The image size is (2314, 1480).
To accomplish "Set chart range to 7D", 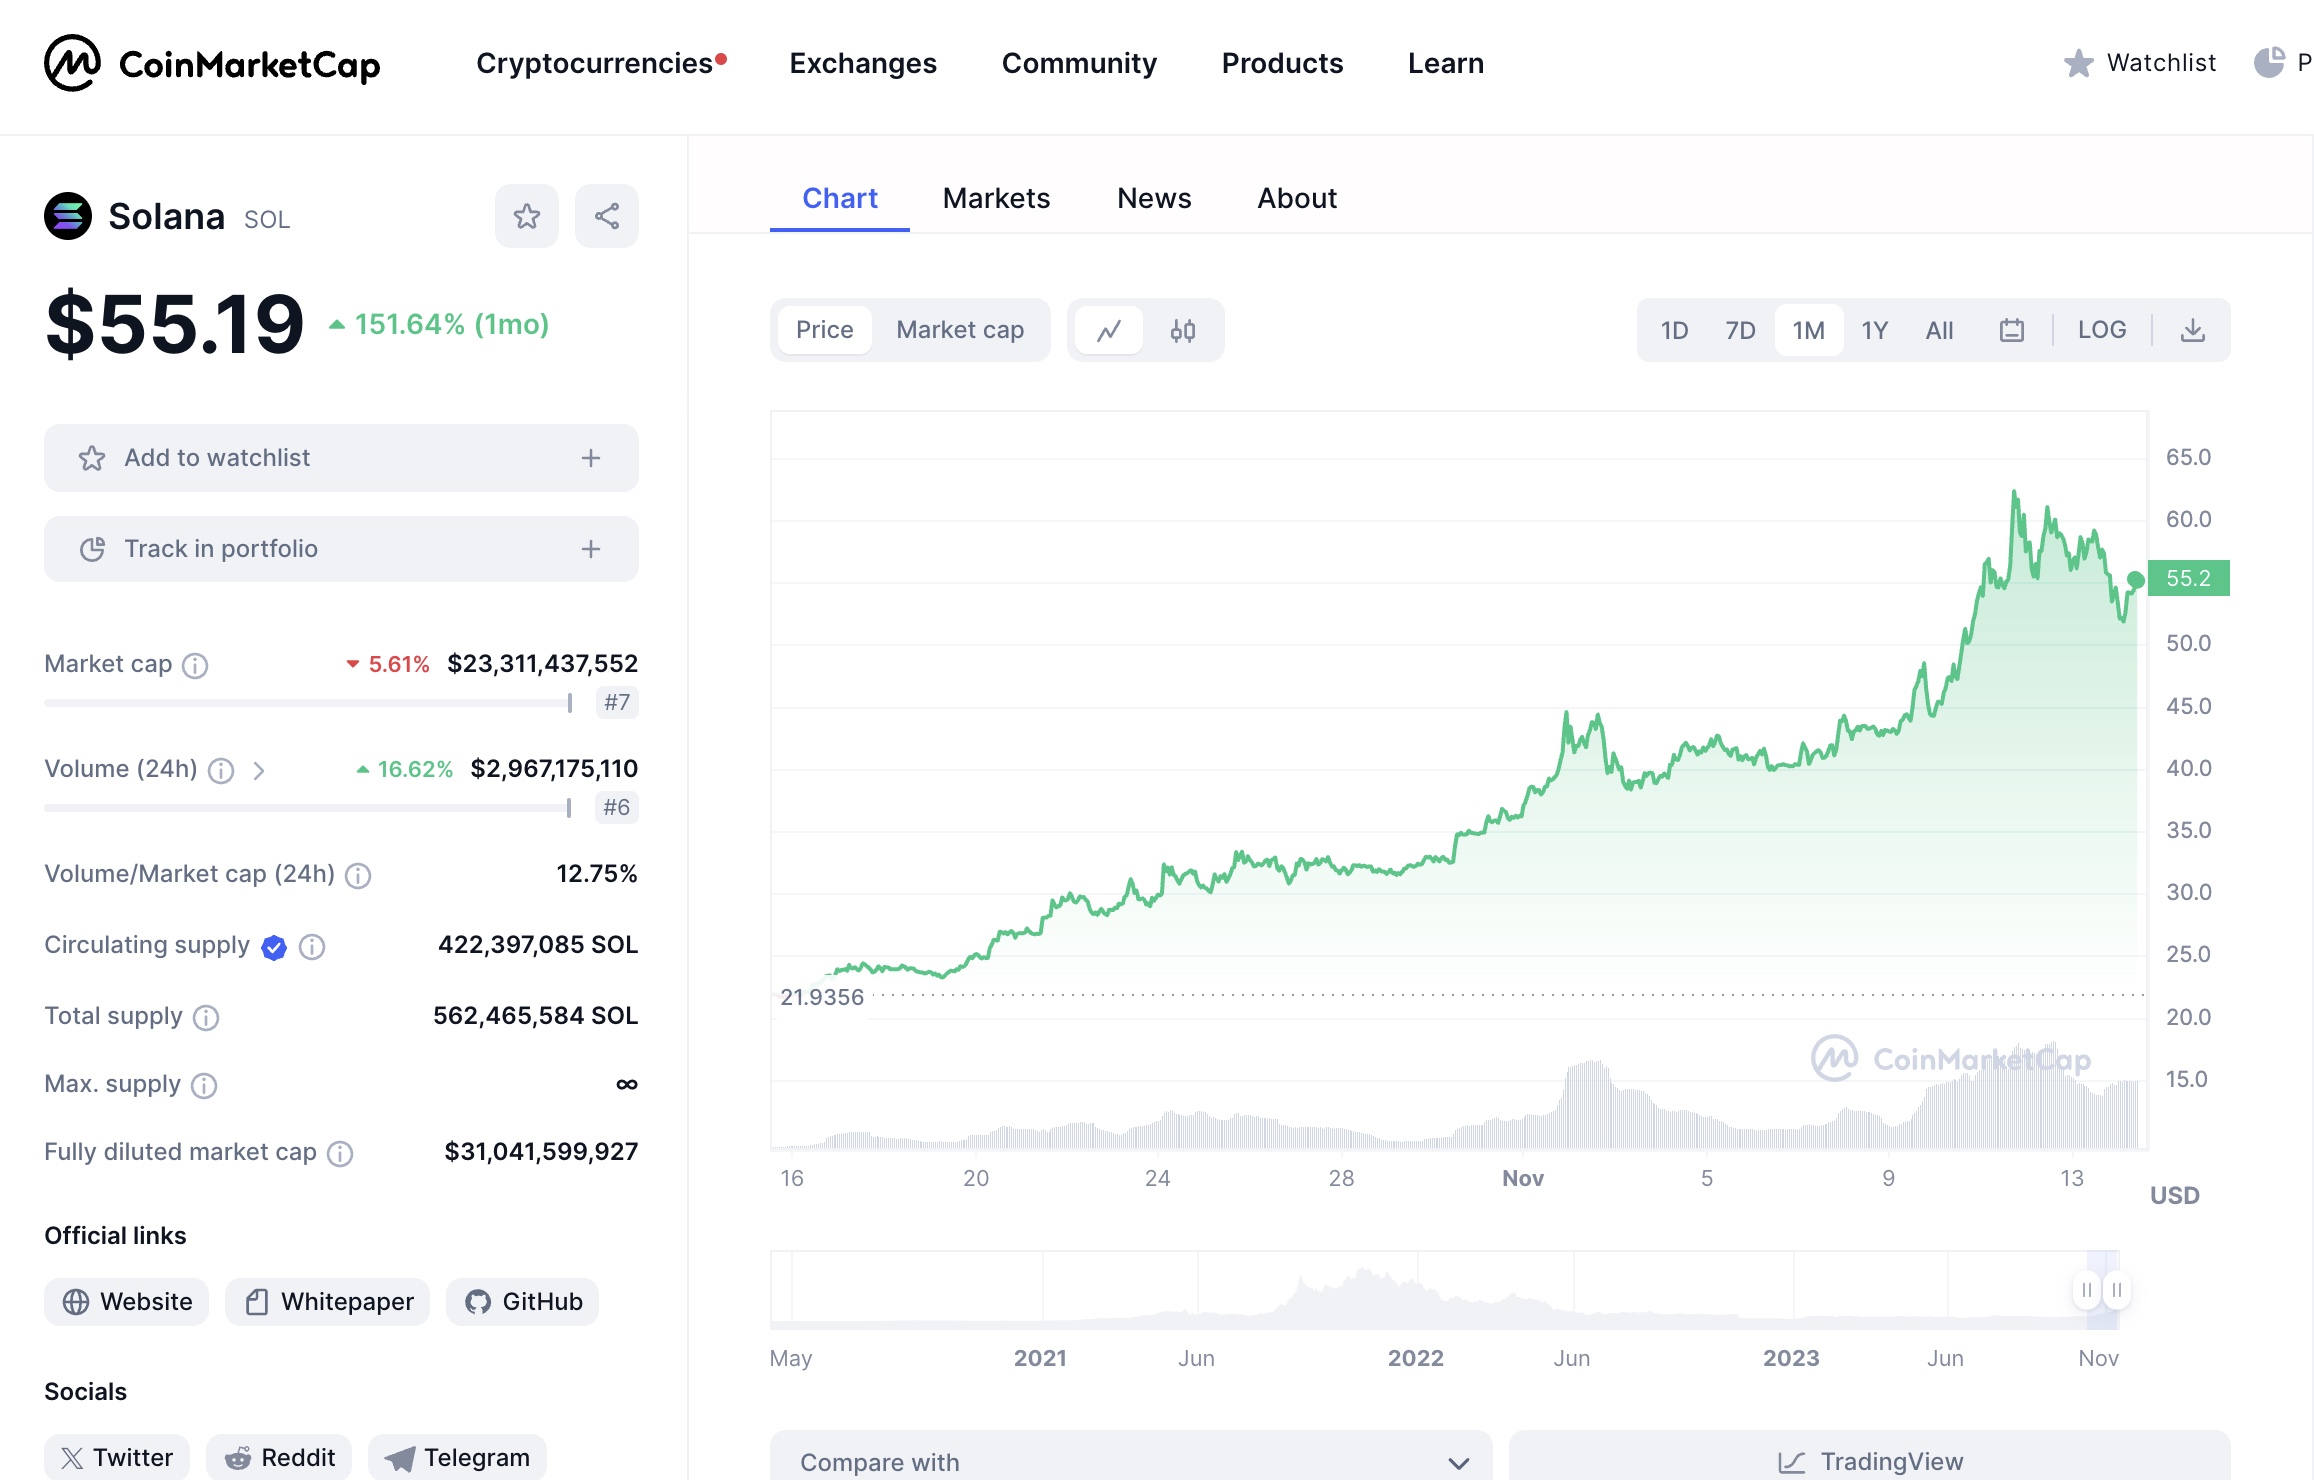I will pyautogui.click(x=1740, y=330).
